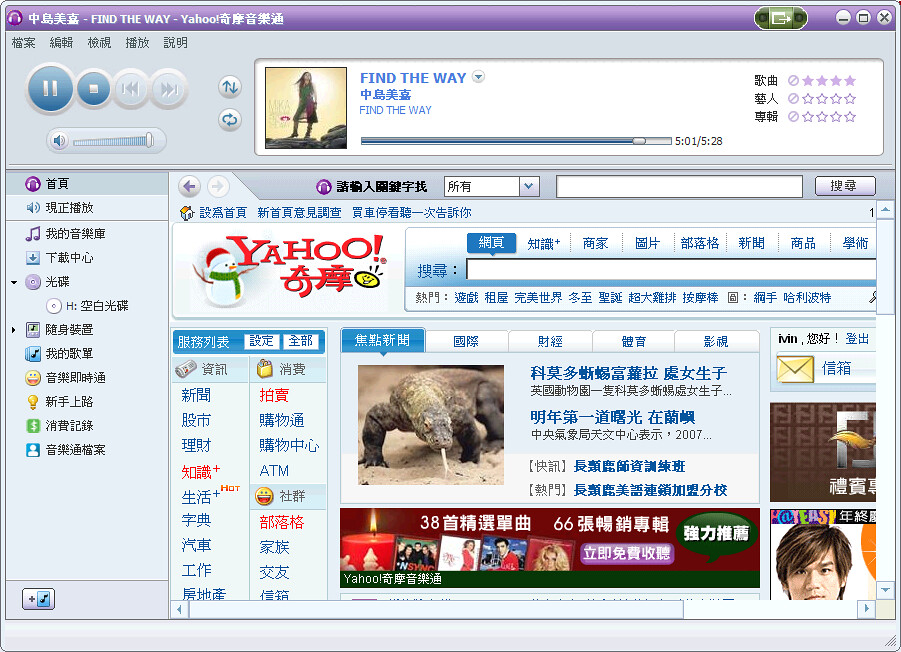This screenshot has height=652, width=901.
Task: Go back to the previous track
Action: [x=130, y=90]
